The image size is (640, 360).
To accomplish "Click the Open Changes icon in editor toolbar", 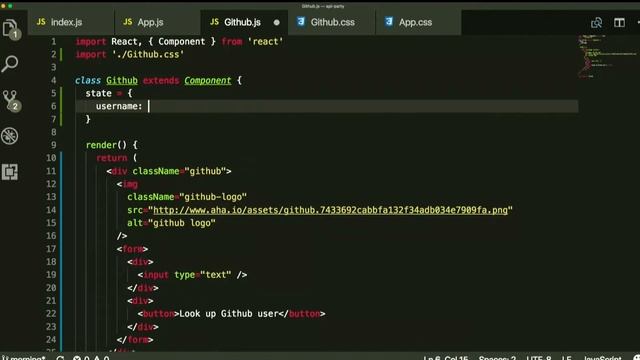I will point(596,22).
